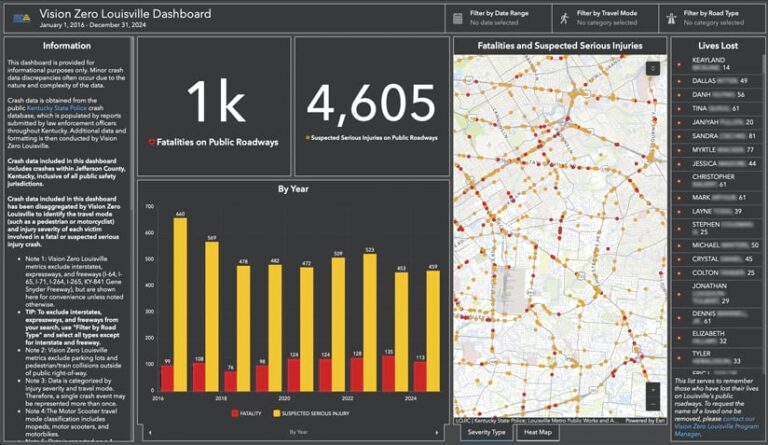Select JANIYAH 20 in Lives Lost list
The width and height of the screenshot is (768, 445).
[x=718, y=122]
